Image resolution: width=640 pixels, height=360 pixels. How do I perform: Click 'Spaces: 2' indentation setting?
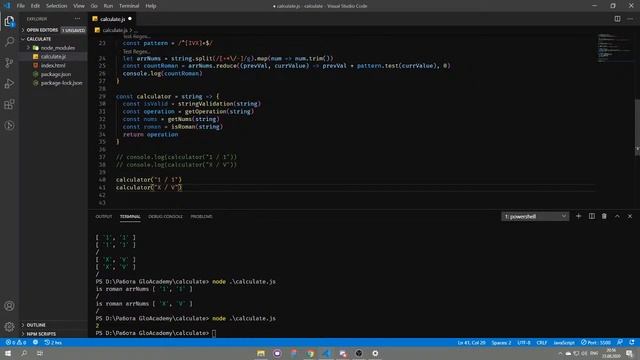pyautogui.click(x=501, y=342)
